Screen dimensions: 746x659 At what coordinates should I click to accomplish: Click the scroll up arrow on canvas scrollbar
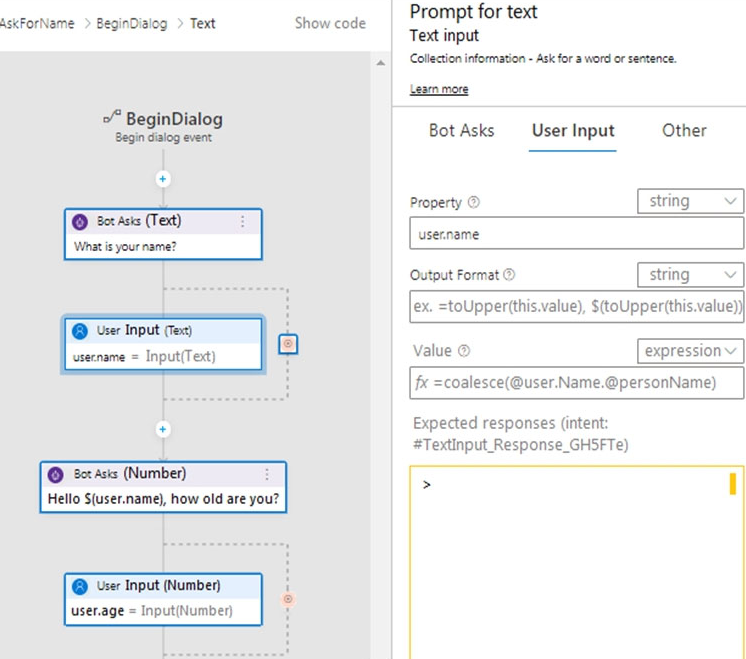pos(380,63)
